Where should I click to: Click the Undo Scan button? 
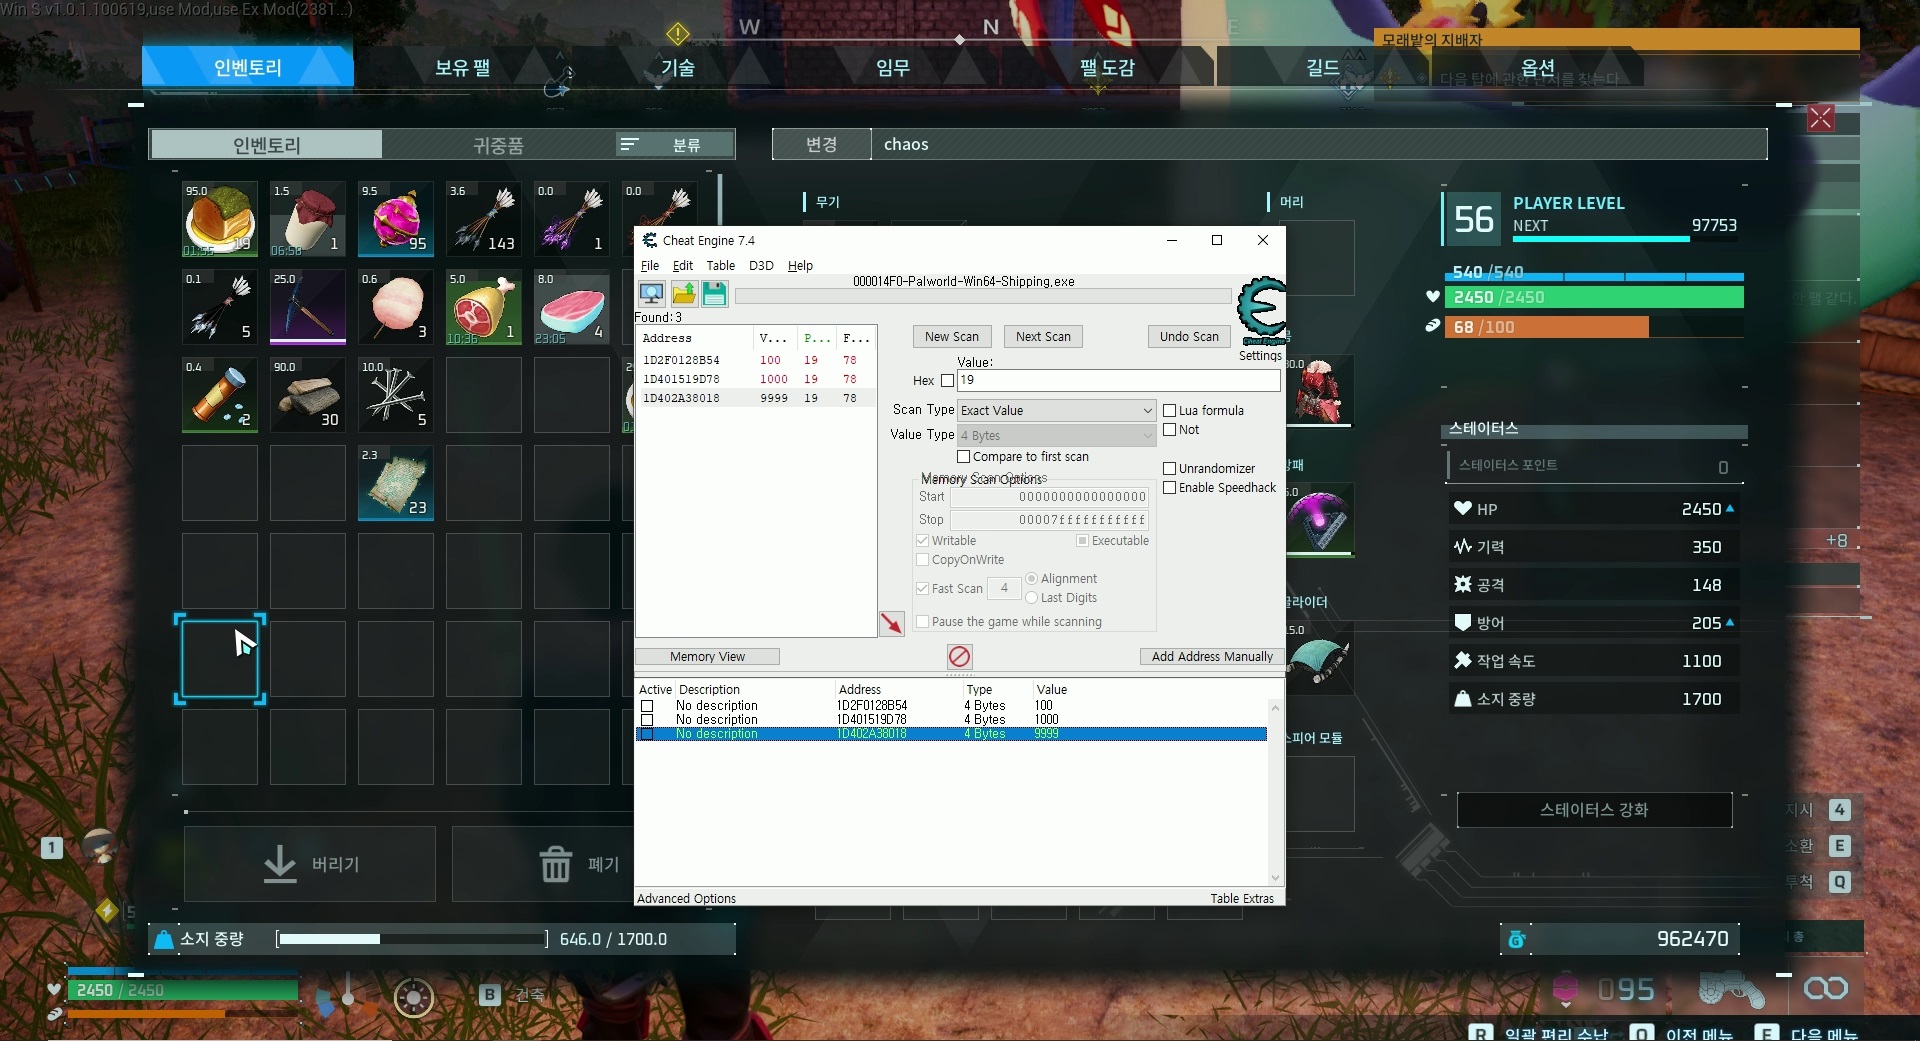pyautogui.click(x=1189, y=337)
